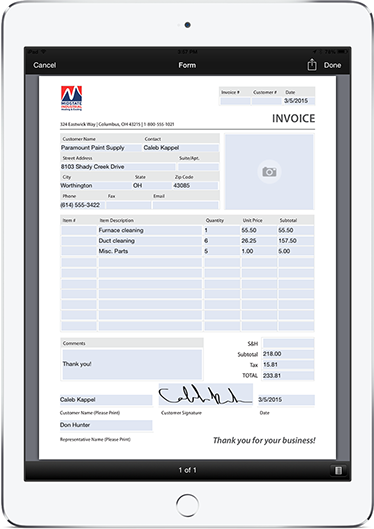Edit Zip Code field 43085

pos(195,186)
